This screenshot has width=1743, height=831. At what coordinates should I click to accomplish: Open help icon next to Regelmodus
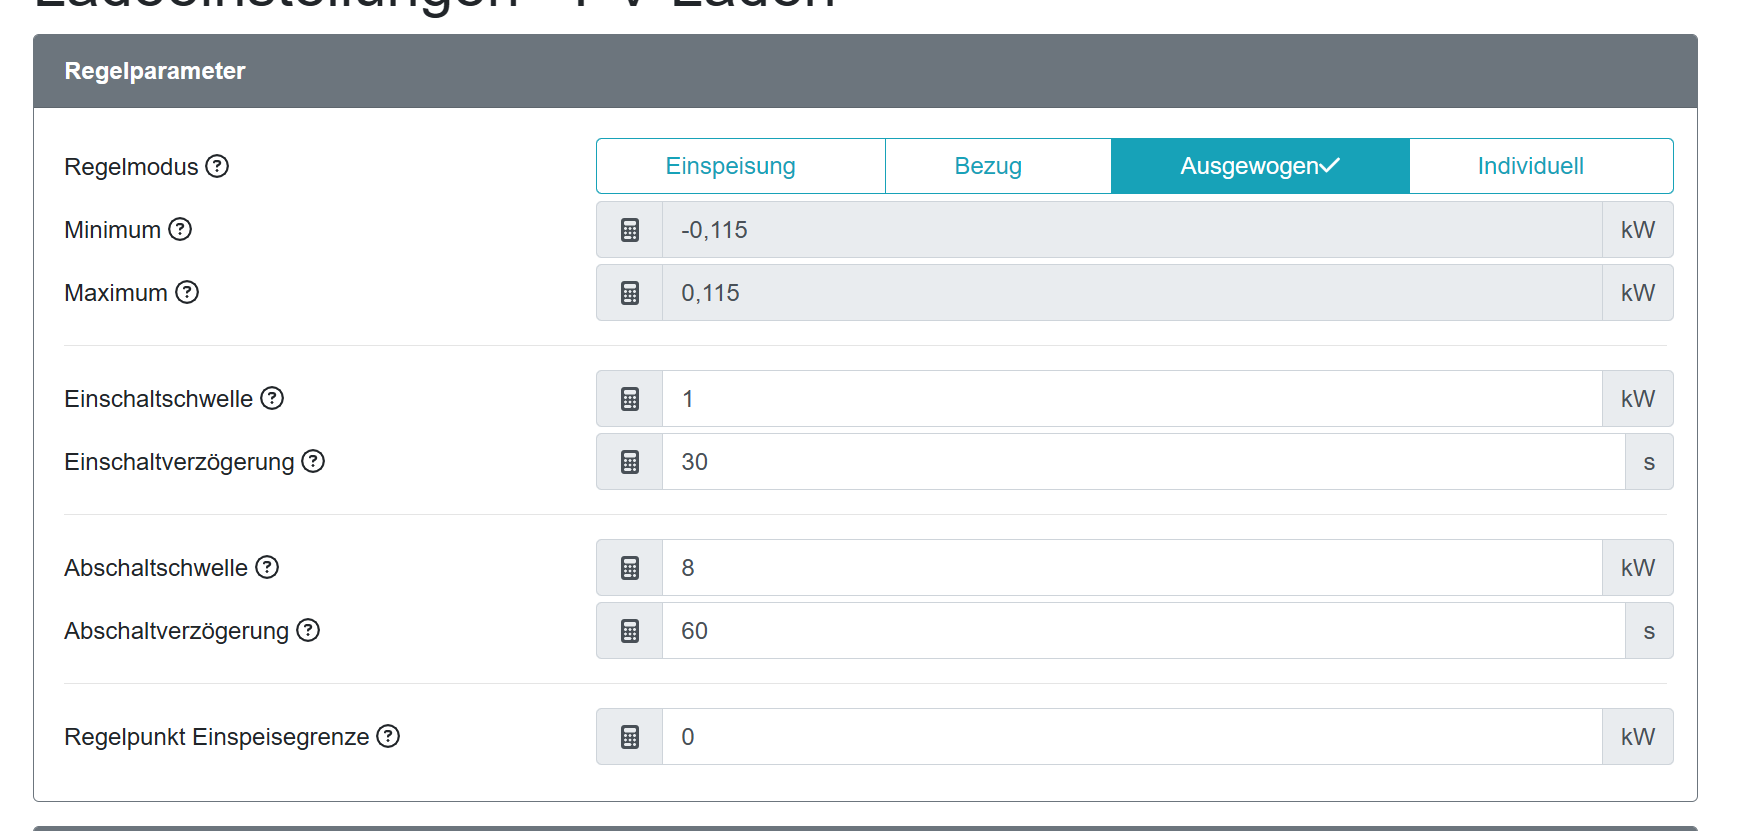pos(217,166)
